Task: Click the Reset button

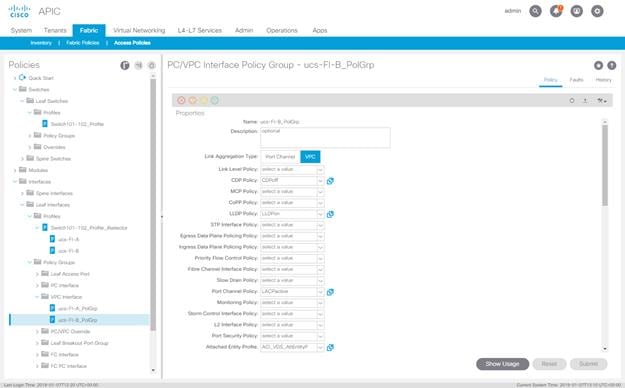Action: tap(549, 364)
